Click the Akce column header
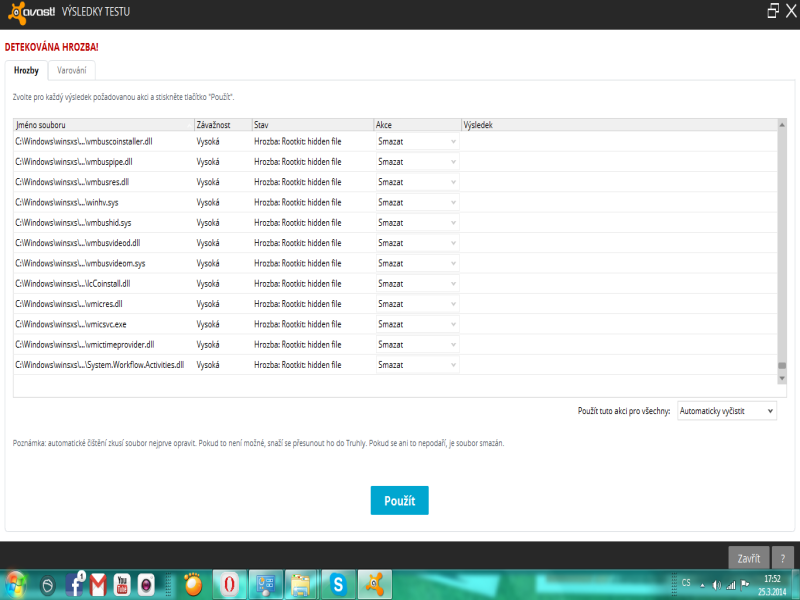The image size is (800, 600). click(417, 125)
